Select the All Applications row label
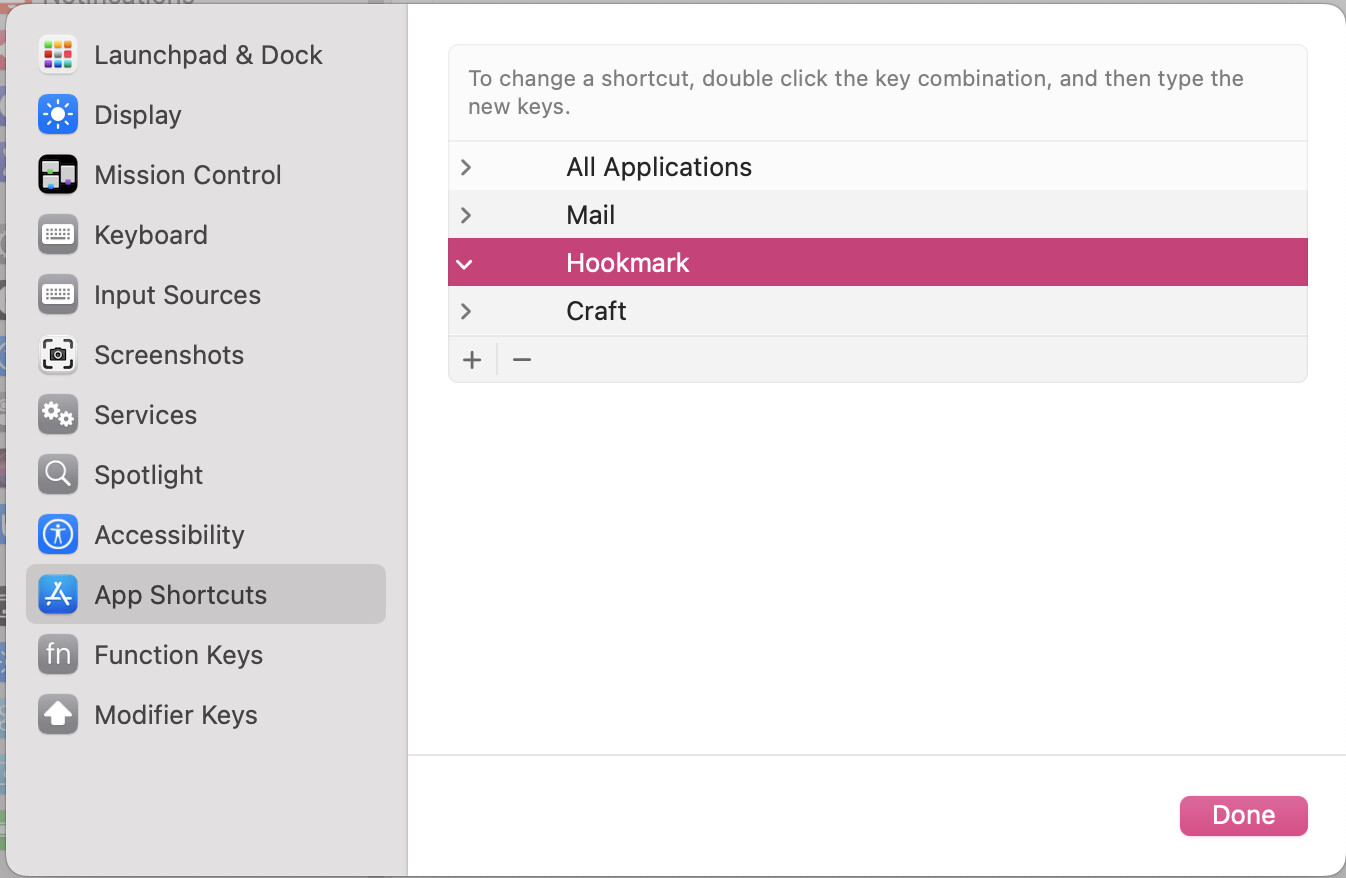The image size is (1346, 878). (659, 167)
